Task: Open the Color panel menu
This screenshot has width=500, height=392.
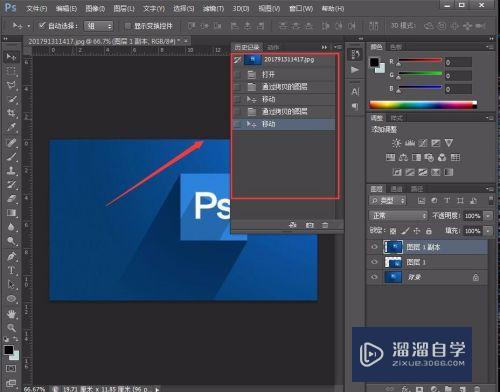Action: [490, 47]
